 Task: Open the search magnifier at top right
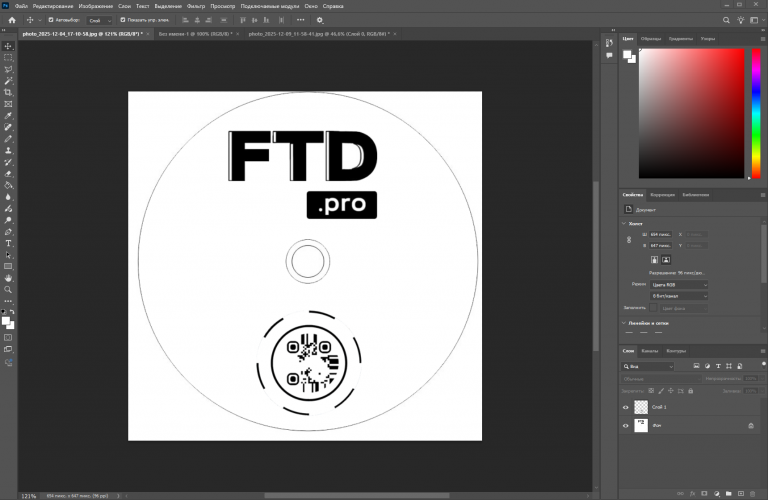click(726, 20)
